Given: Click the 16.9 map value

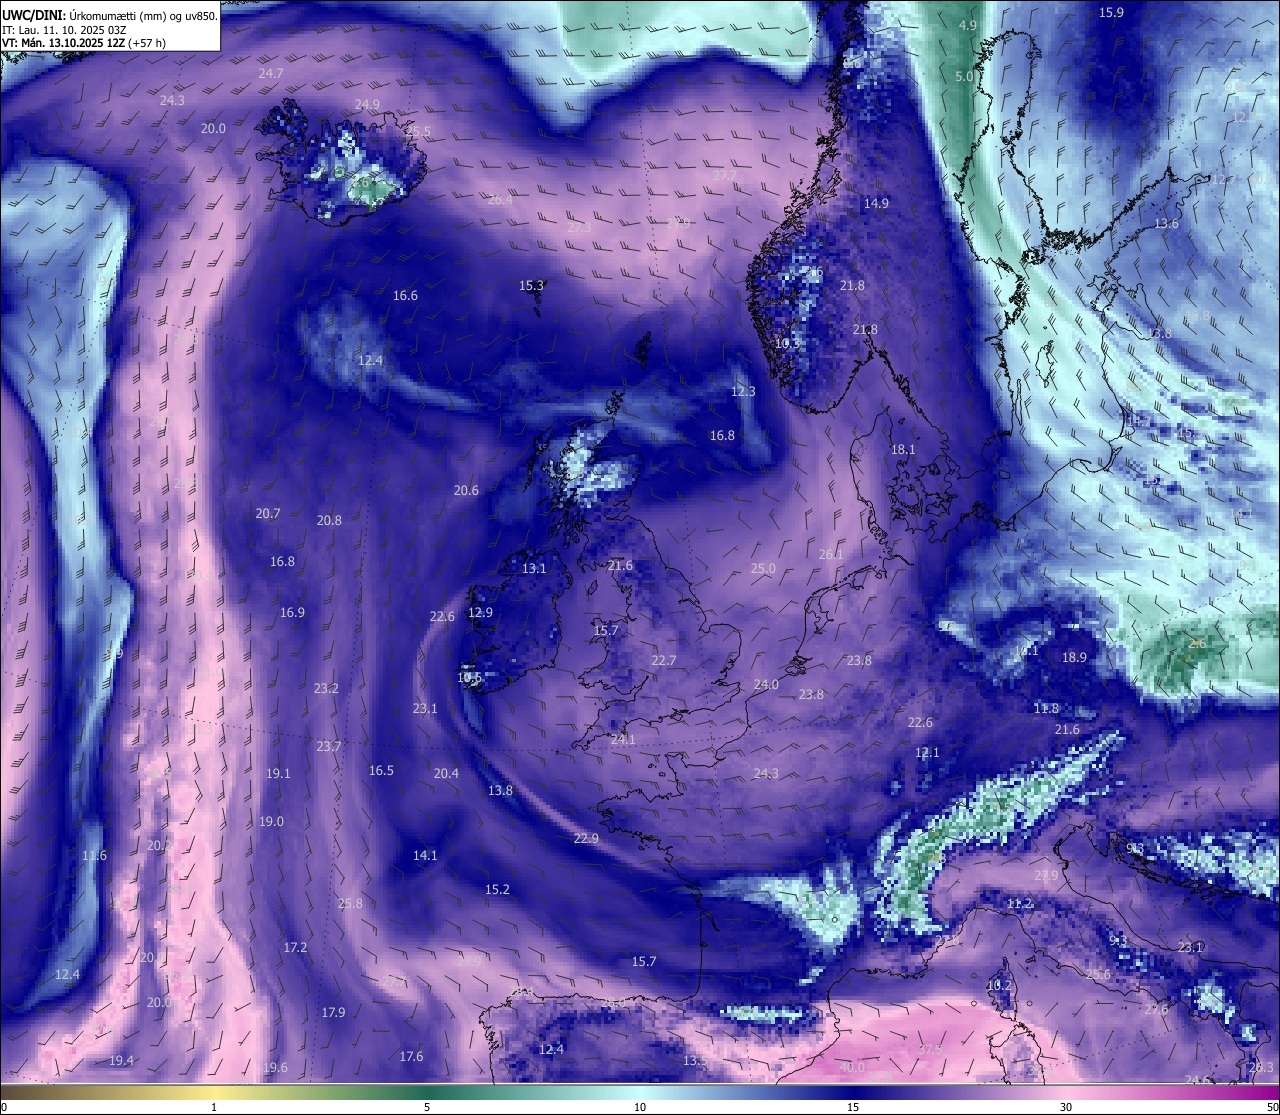Looking at the screenshot, I should point(292,613).
